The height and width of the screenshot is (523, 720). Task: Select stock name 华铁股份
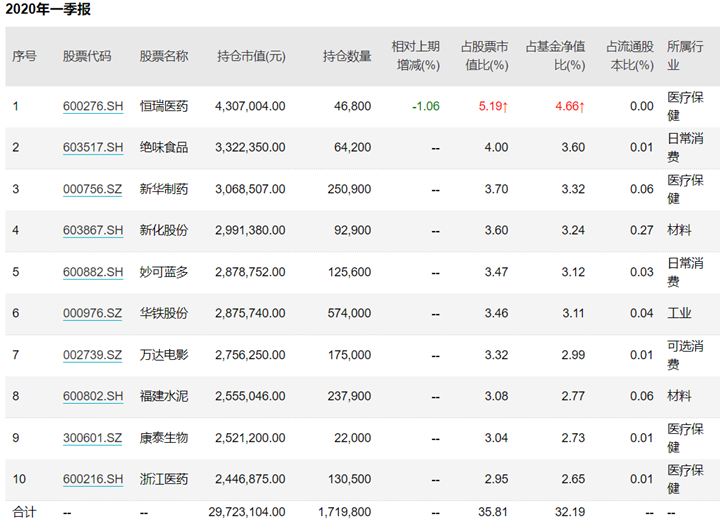click(164, 313)
